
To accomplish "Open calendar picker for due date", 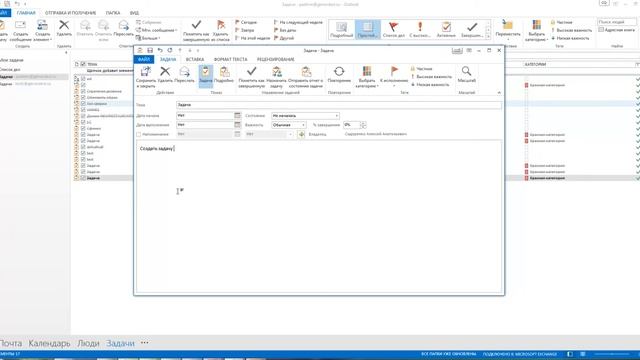I will click(x=238, y=124).
